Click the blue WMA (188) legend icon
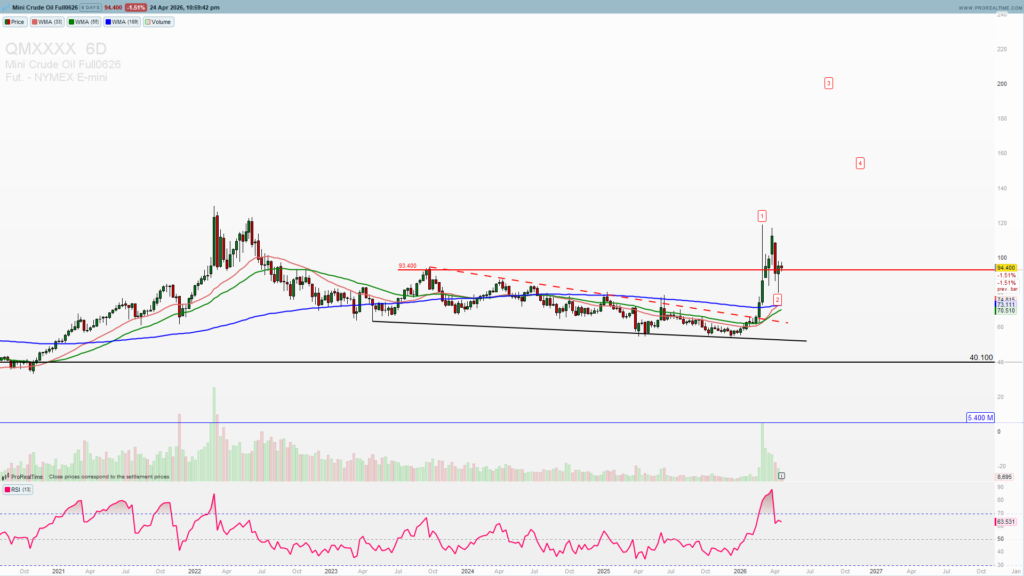 point(109,21)
